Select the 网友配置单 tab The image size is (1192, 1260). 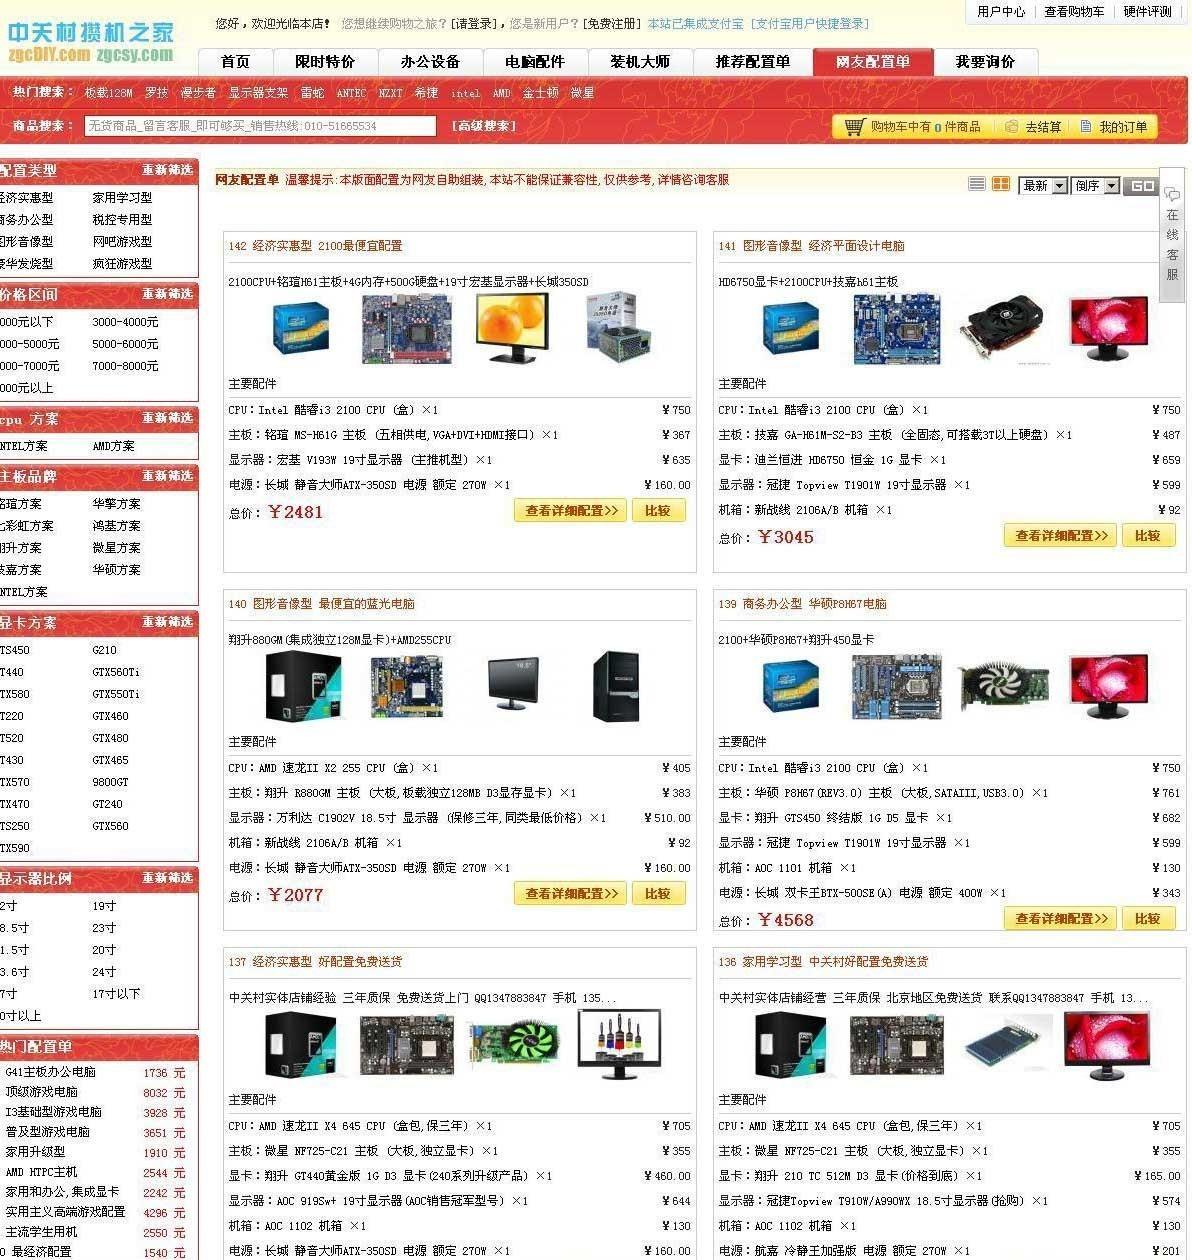click(873, 62)
